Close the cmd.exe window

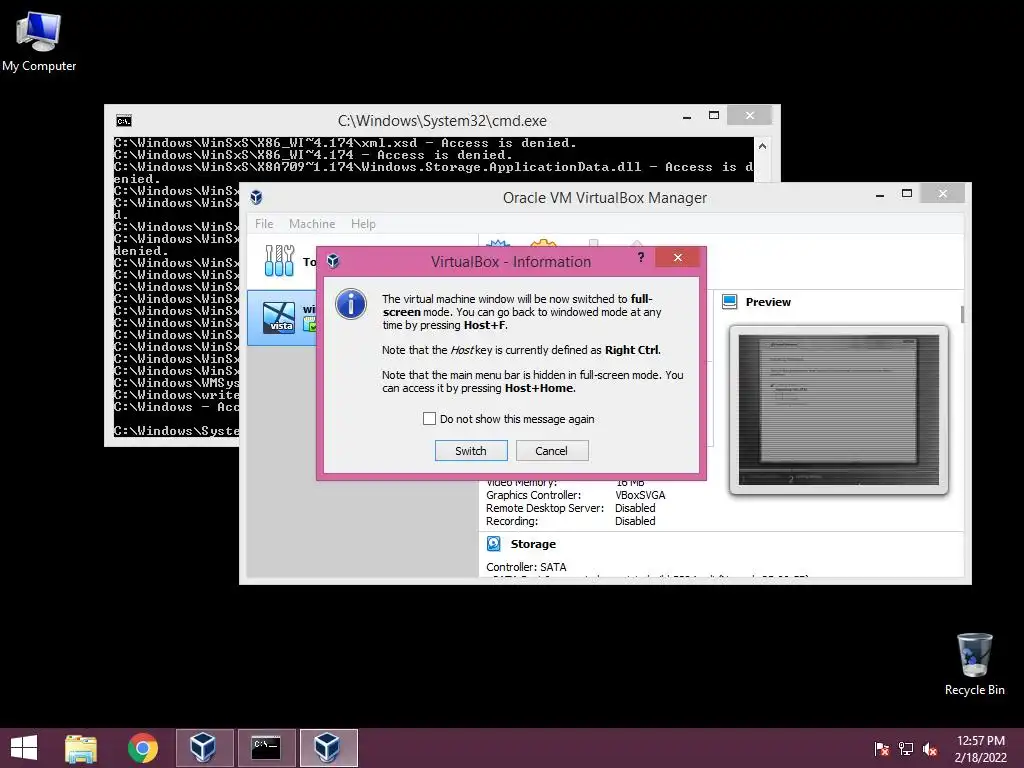[750, 116]
